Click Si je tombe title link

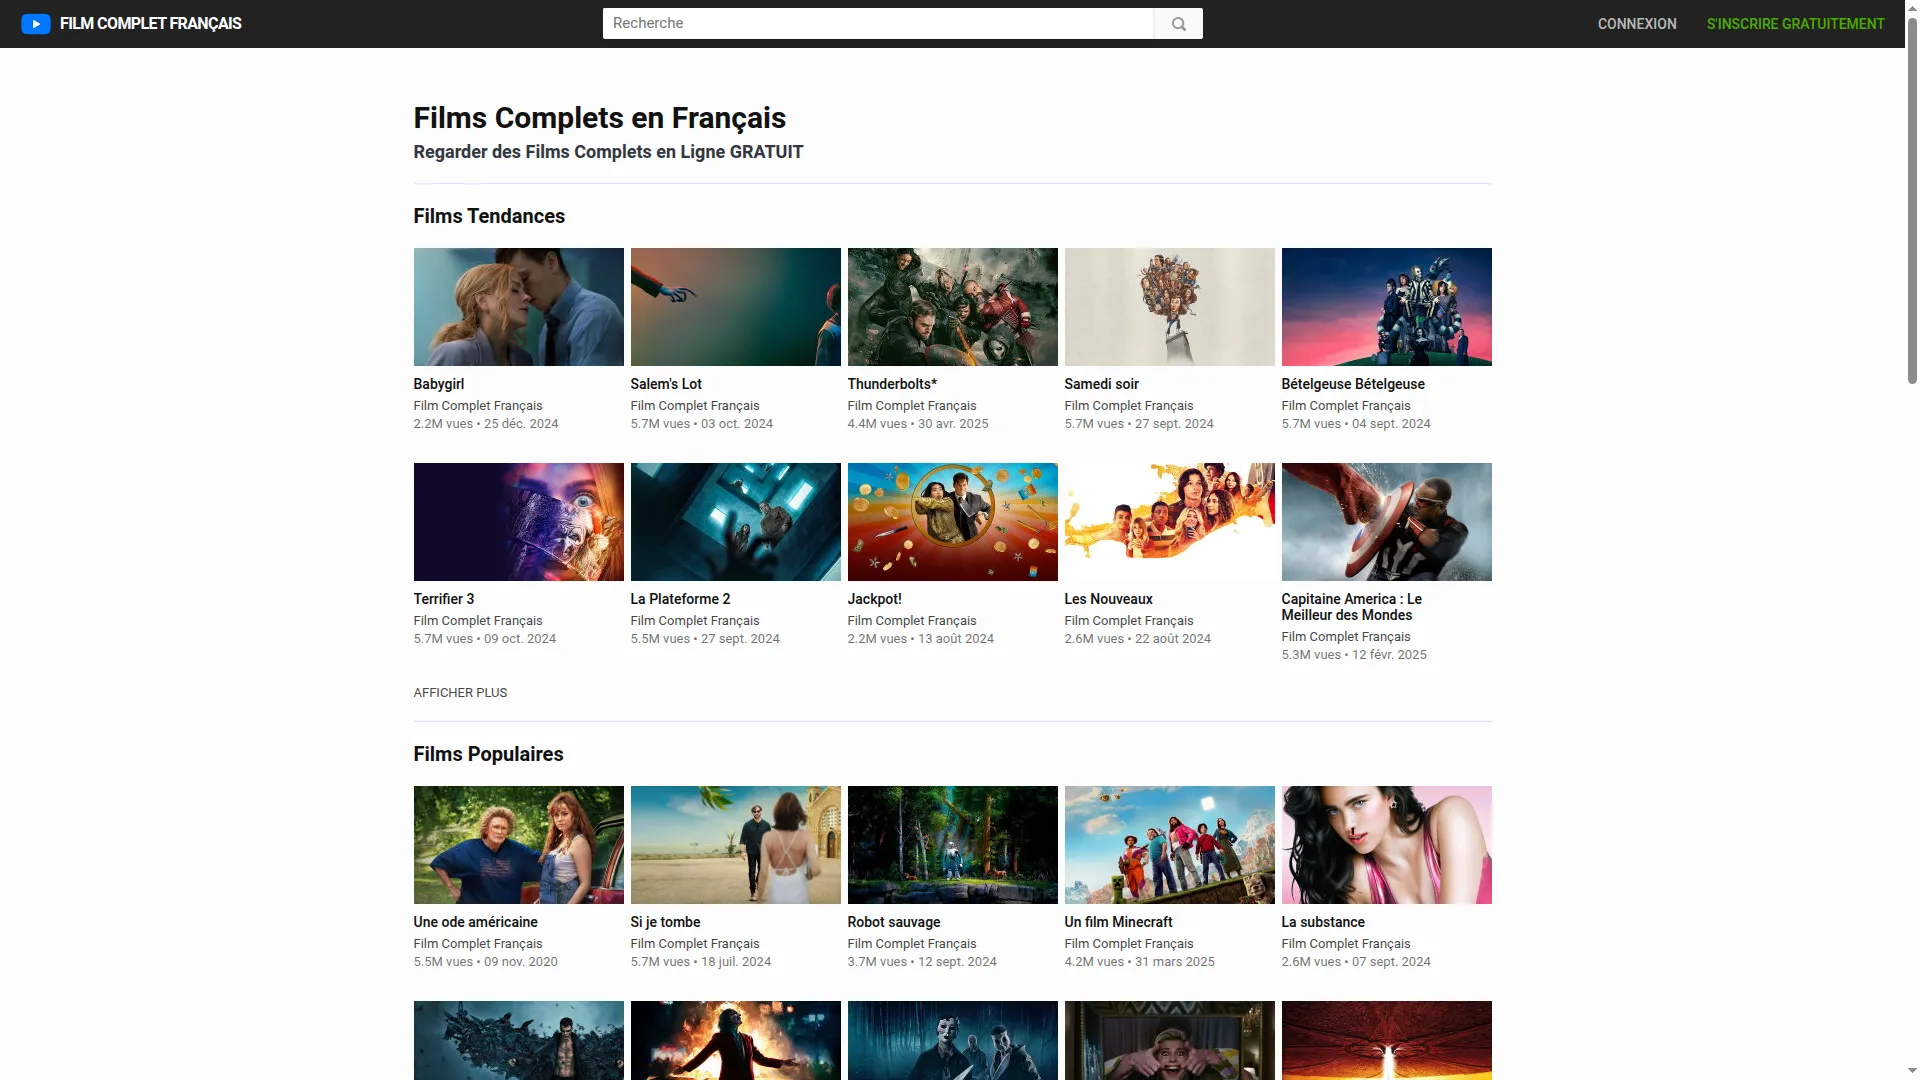point(665,922)
